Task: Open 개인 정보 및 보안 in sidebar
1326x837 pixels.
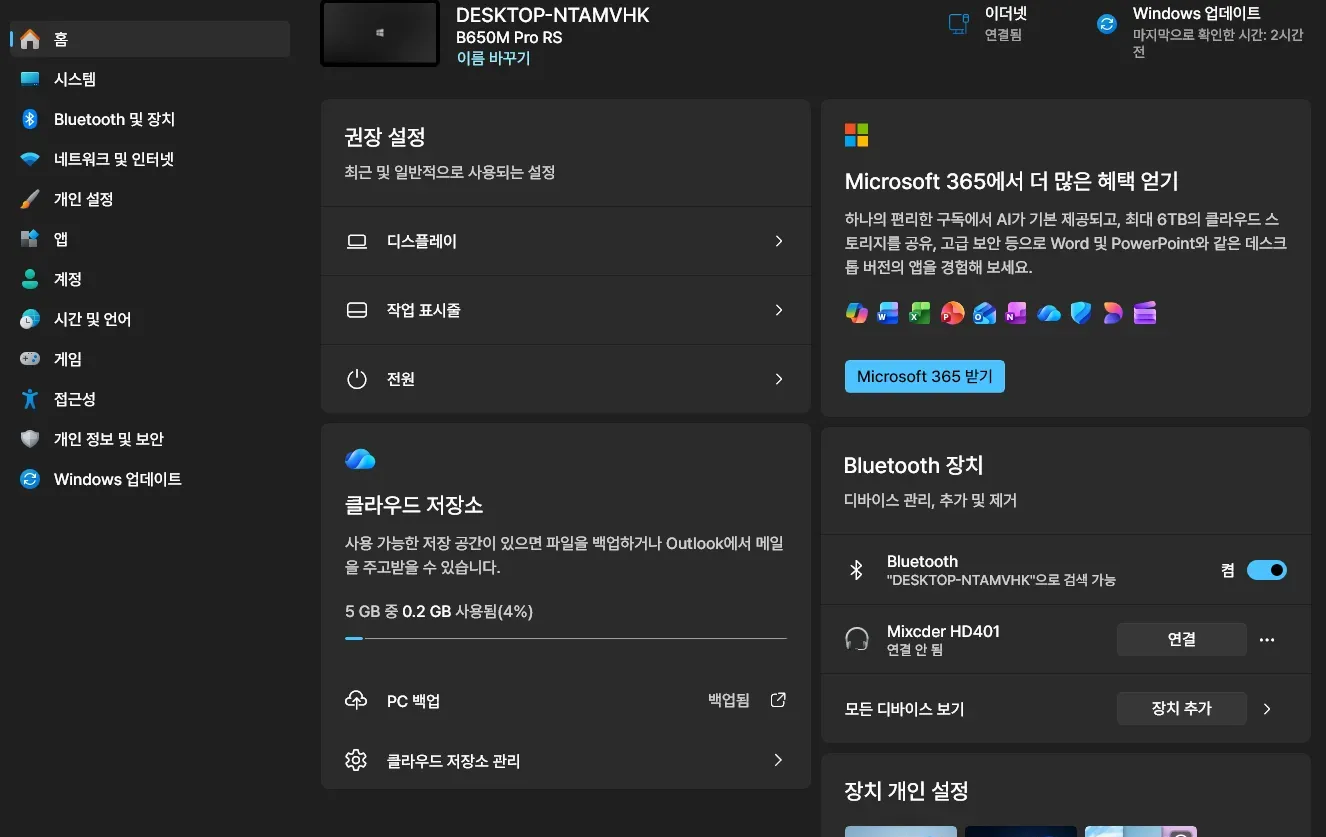Action: (108, 439)
